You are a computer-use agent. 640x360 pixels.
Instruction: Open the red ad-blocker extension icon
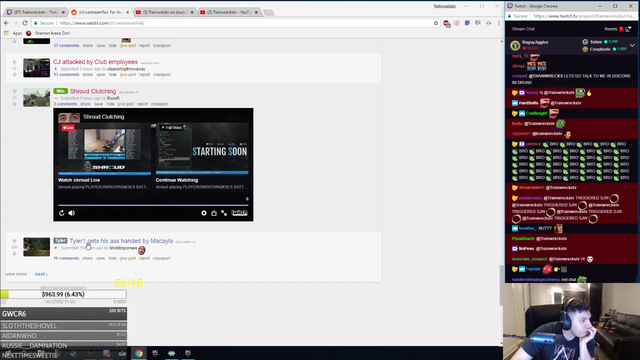[x=447, y=24]
